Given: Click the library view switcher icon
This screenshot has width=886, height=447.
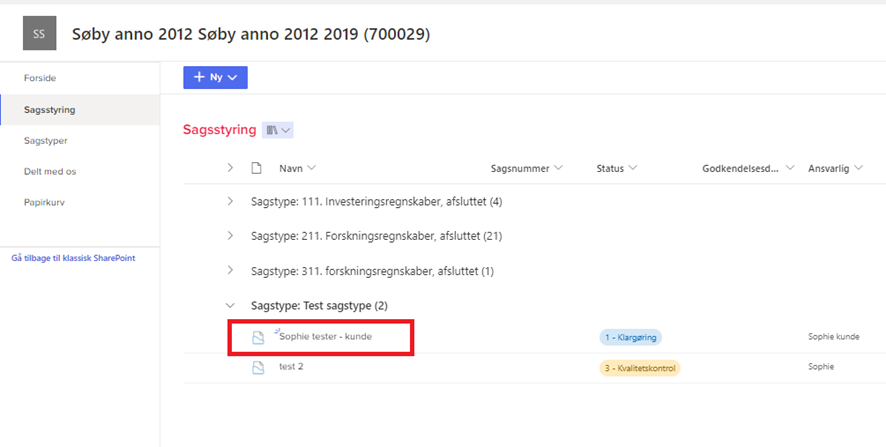Looking at the screenshot, I should (277, 130).
